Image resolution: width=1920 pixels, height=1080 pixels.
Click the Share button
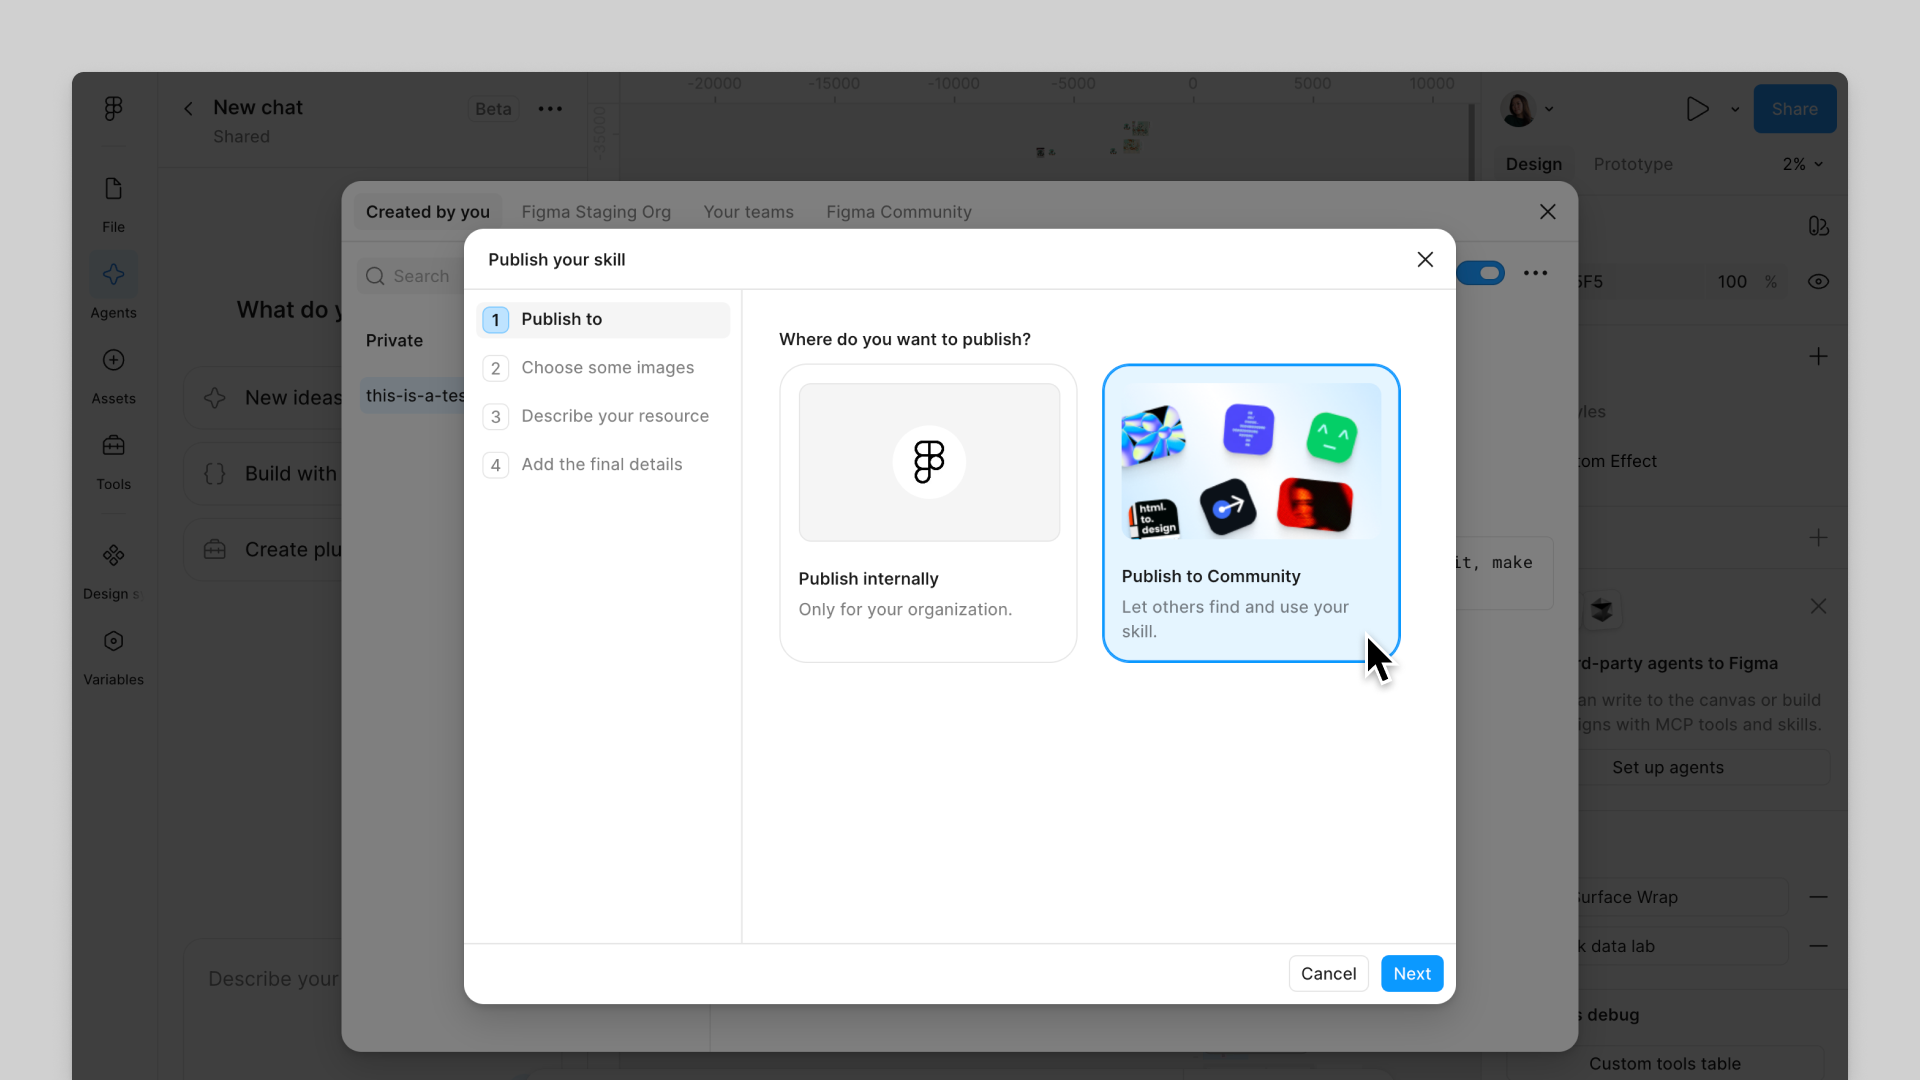tap(1794, 109)
